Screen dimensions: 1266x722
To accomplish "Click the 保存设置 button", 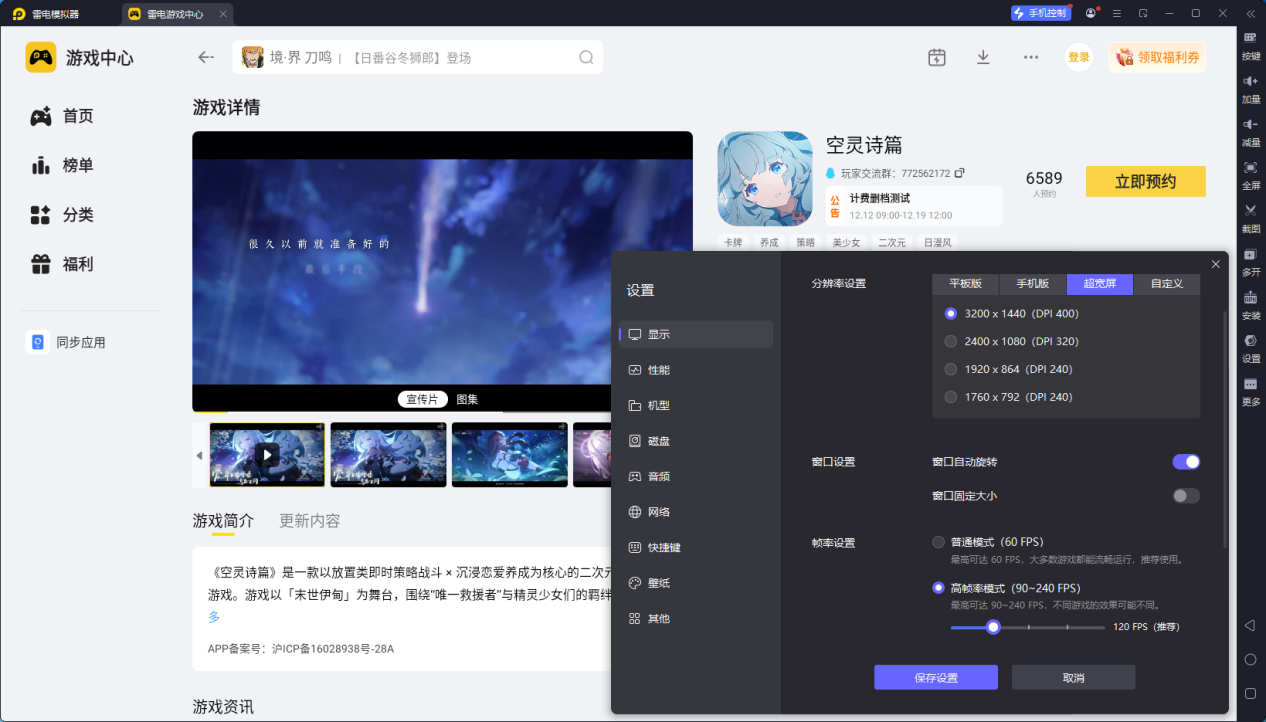I will (x=935, y=678).
